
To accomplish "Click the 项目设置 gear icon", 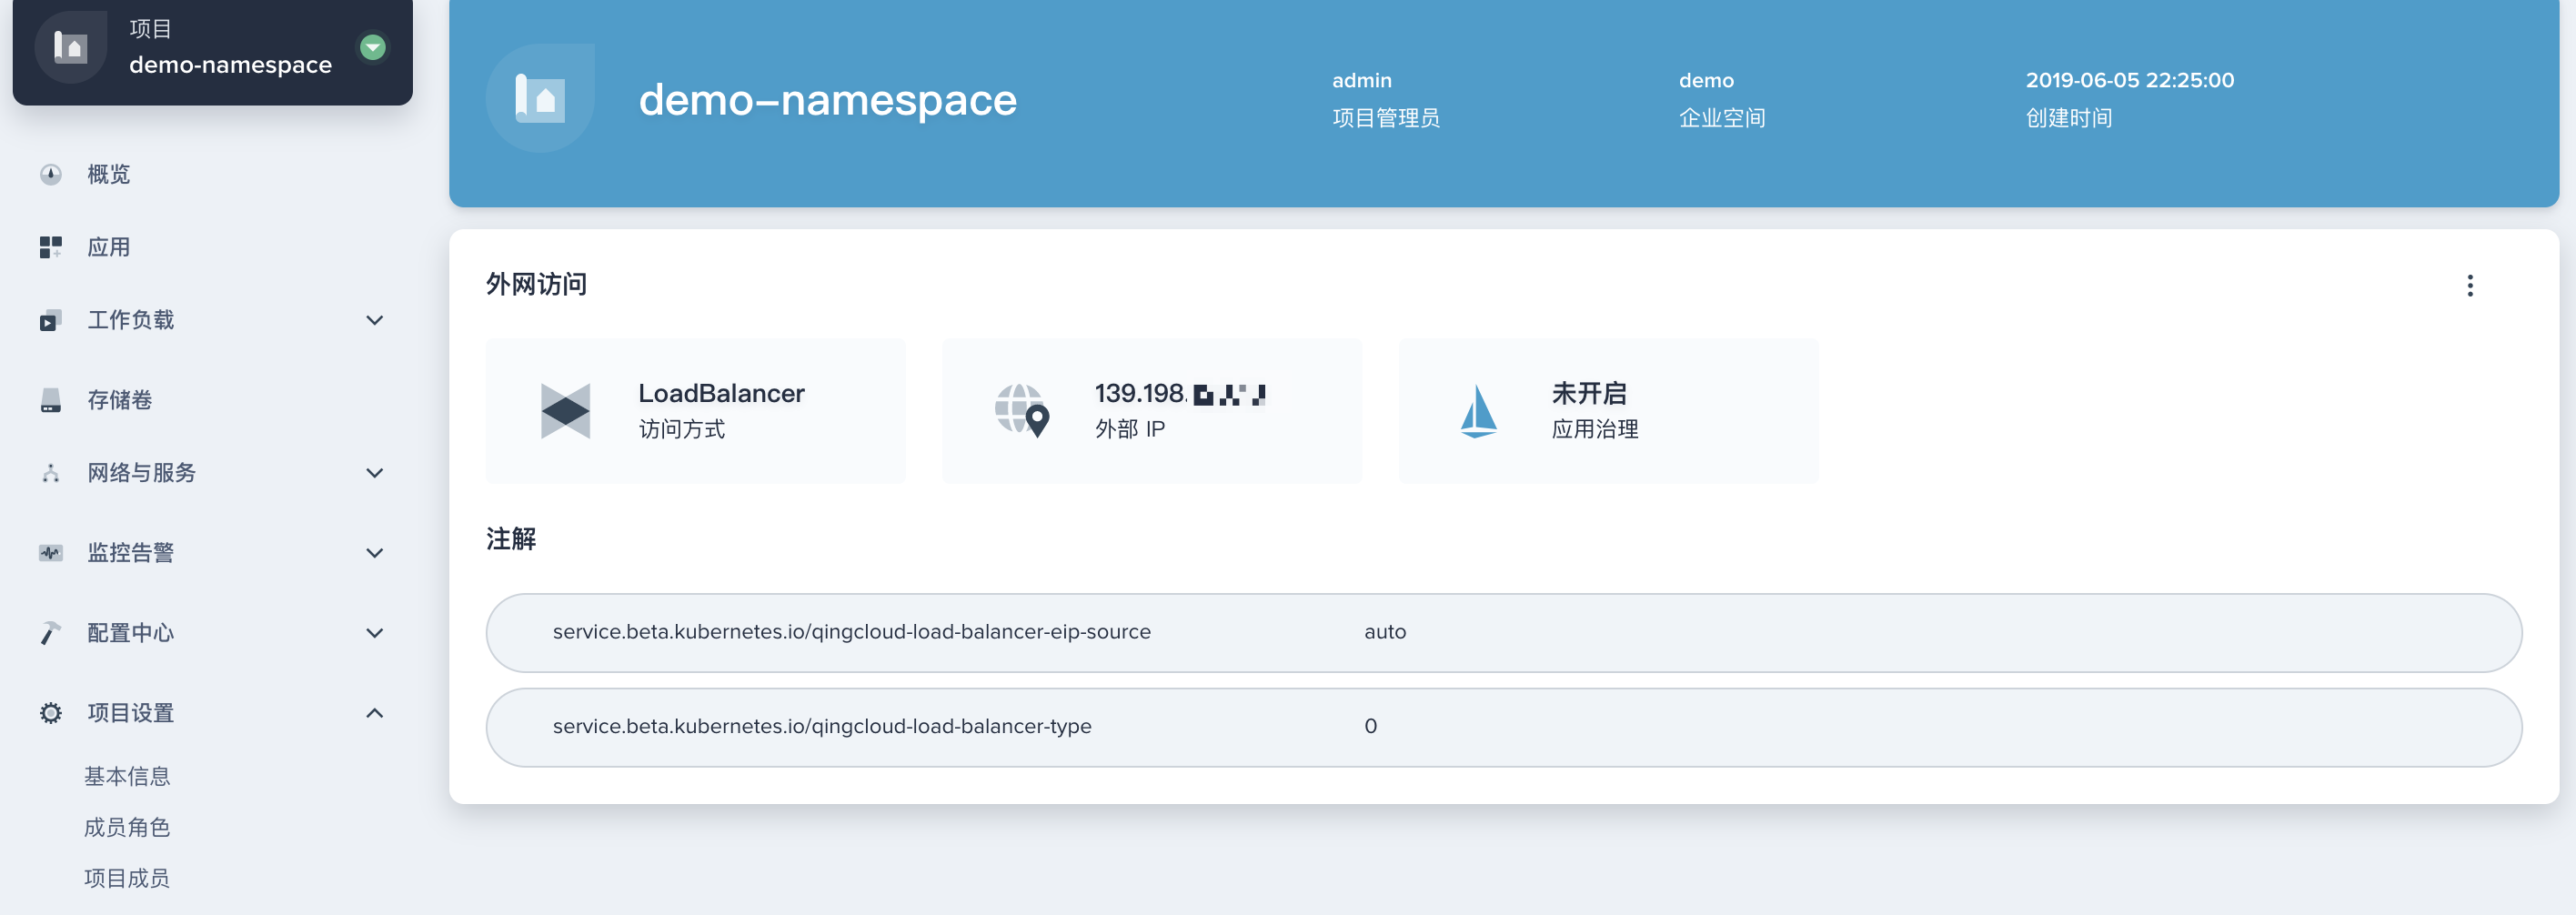I will click(51, 713).
